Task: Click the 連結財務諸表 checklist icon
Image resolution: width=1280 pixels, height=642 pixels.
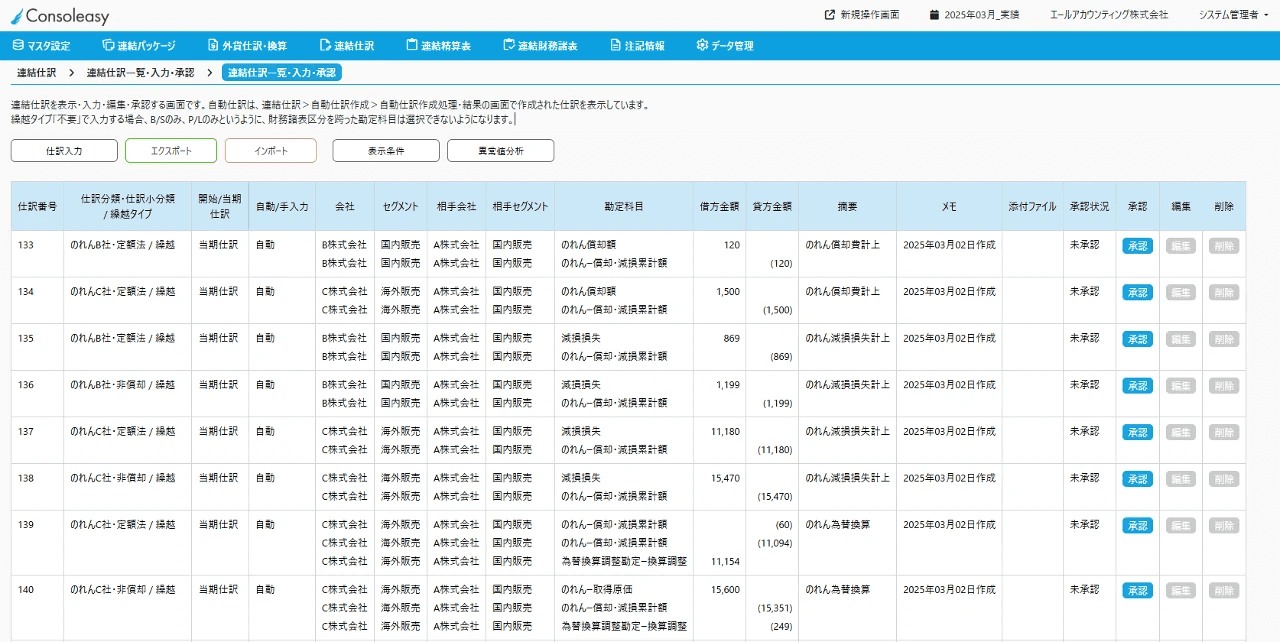Action: pyautogui.click(x=509, y=45)
